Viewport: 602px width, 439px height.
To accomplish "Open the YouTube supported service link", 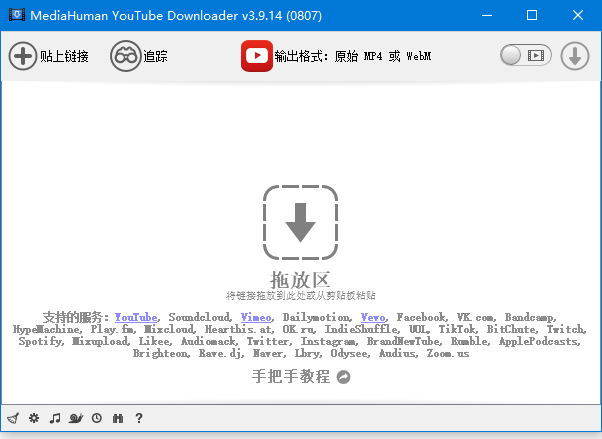I will coord(136,317).
